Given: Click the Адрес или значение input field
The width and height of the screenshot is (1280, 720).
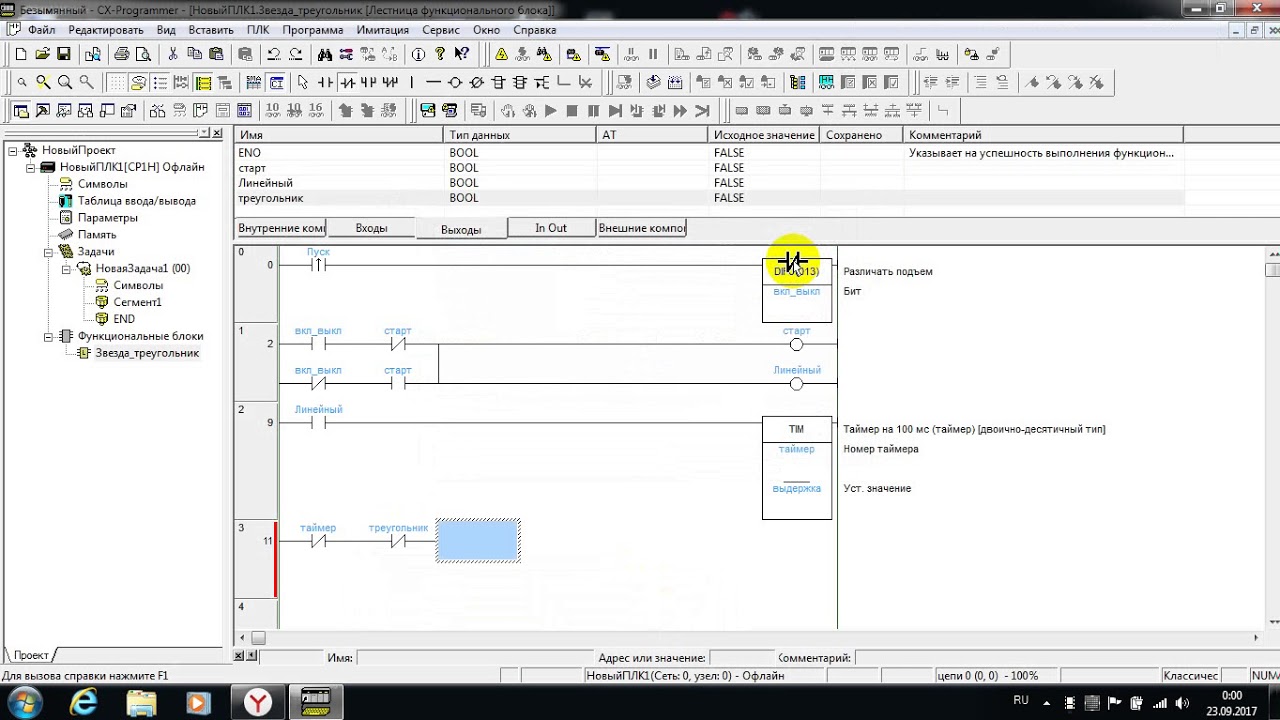Looking at the screenshot, I should coord(742,658).
